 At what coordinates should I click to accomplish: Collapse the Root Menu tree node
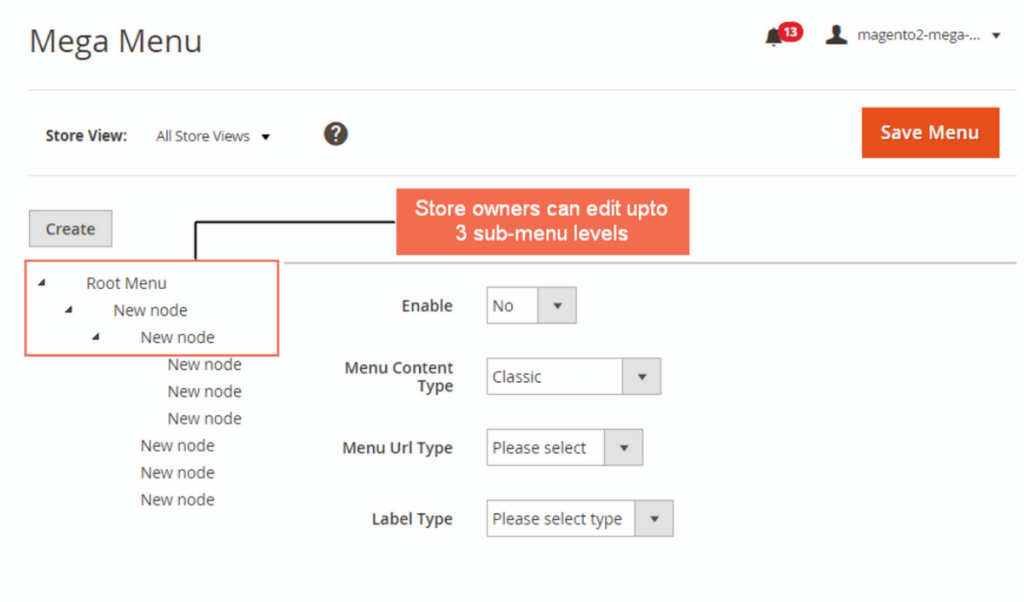41,283
